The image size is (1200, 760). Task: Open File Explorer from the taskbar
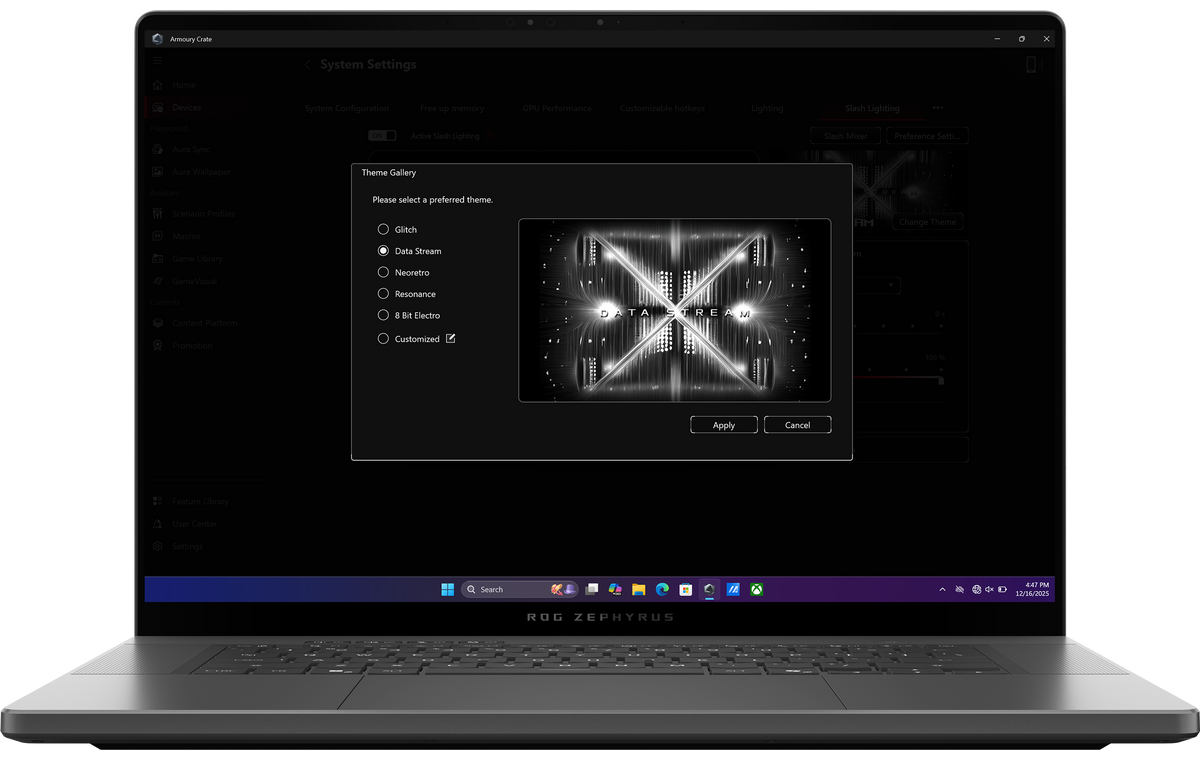[638, 589]
